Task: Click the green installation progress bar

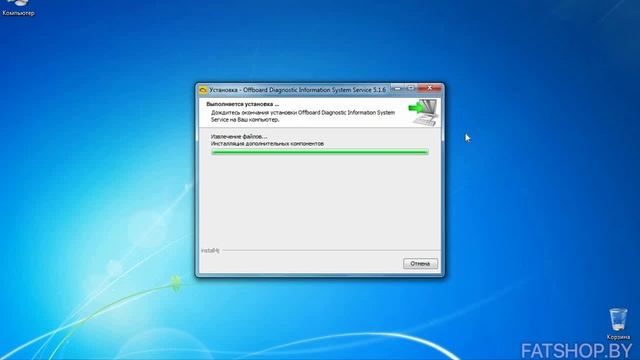Action: pos(320,152)
